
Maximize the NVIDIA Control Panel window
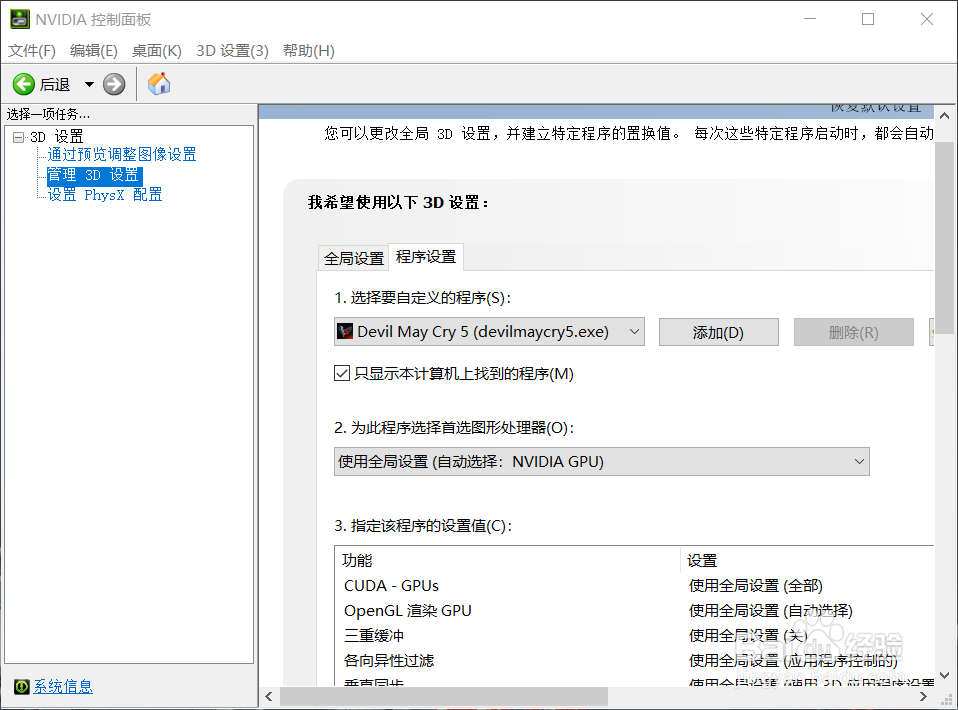(868, 20)
